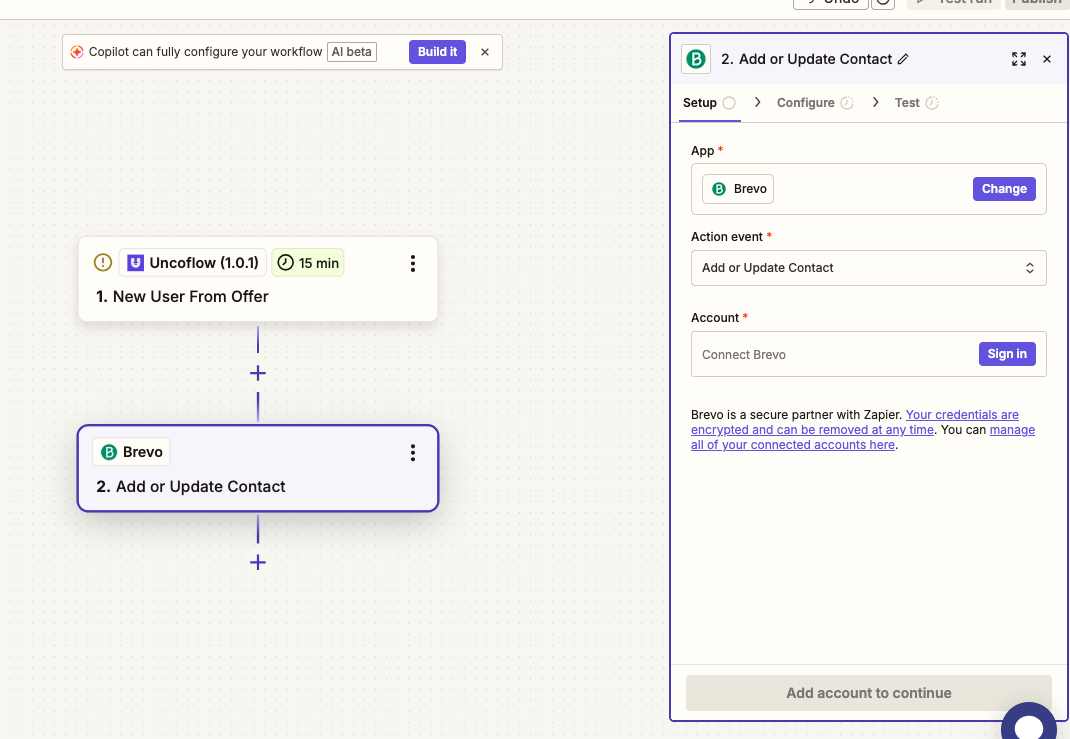The width and height of the screenshot is (1070, 739).
Task: Click the Setup tab status circle
Action: tap(729, 103)
